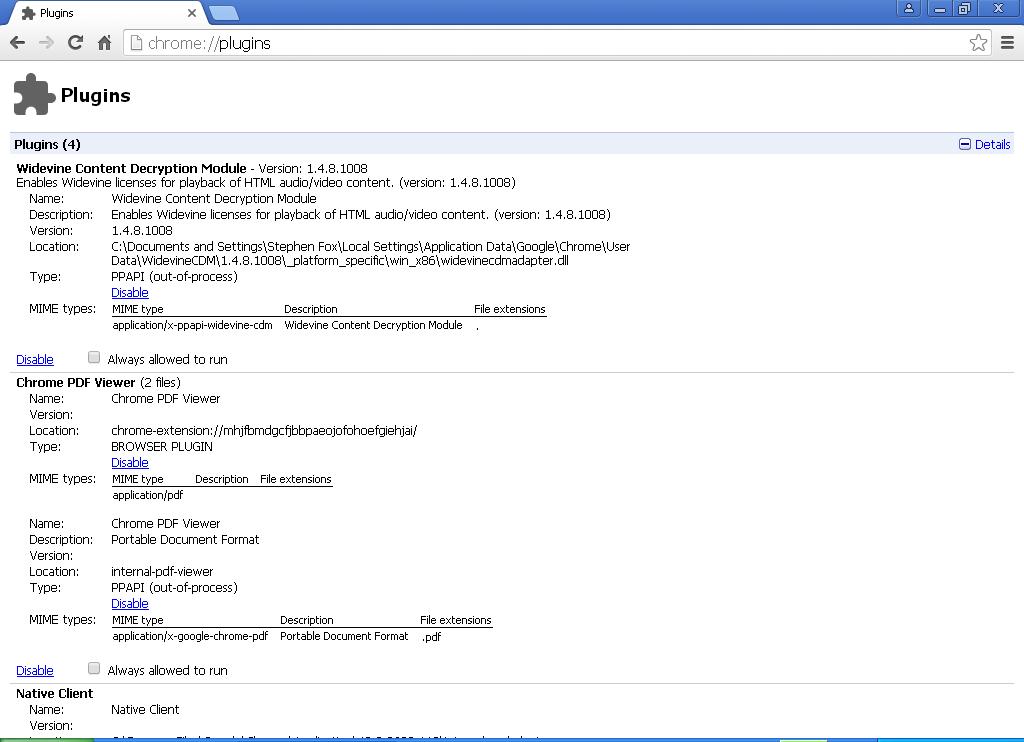Click the internal-pdf-viewer location value
This screenshot has height=742, width=1024.
162,572
